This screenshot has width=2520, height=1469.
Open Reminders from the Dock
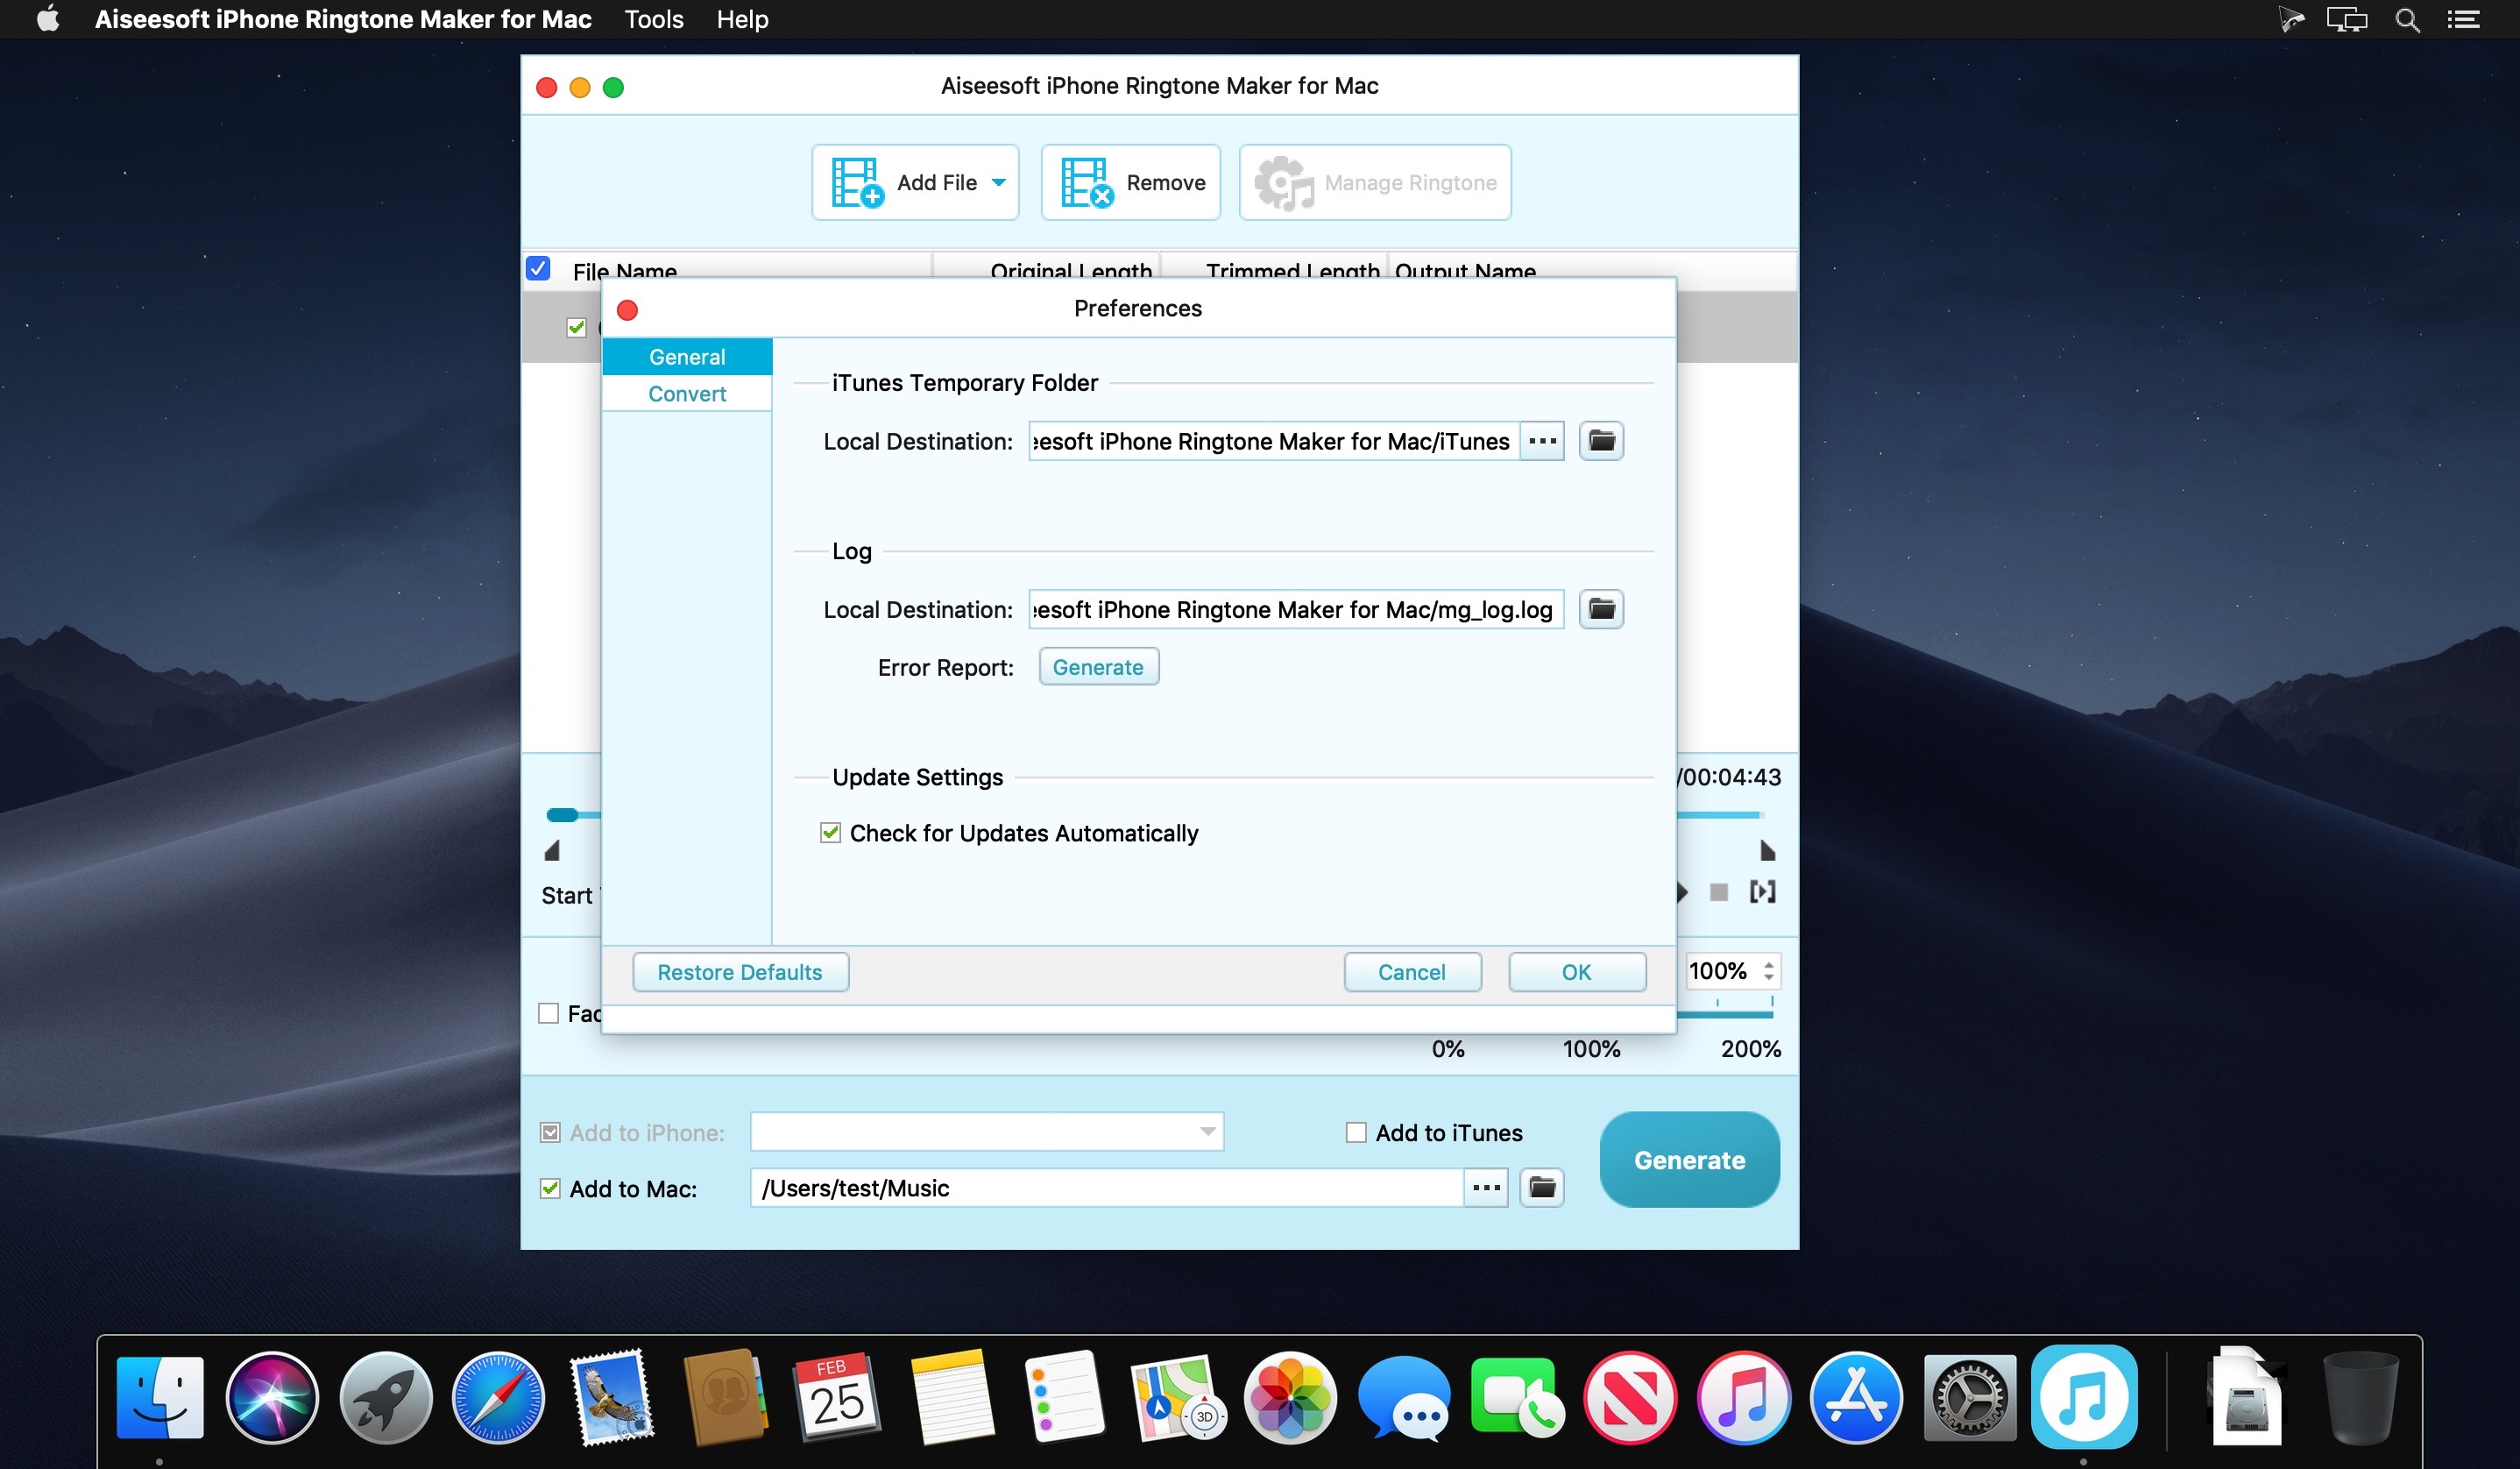pos(1064,1397)
